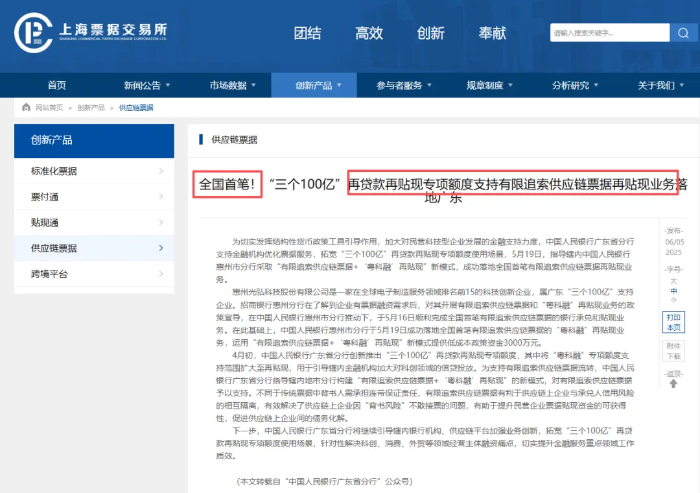Open the 分析研究 navigation menu
700x493 pixels.
571,85
